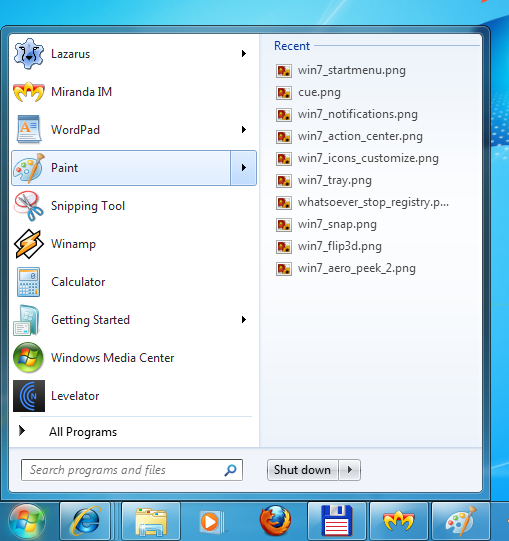Screen dimensions: 509x541
Task: Click the Paint palette icon in the Start menu
Action: click(x=29, y=168)
